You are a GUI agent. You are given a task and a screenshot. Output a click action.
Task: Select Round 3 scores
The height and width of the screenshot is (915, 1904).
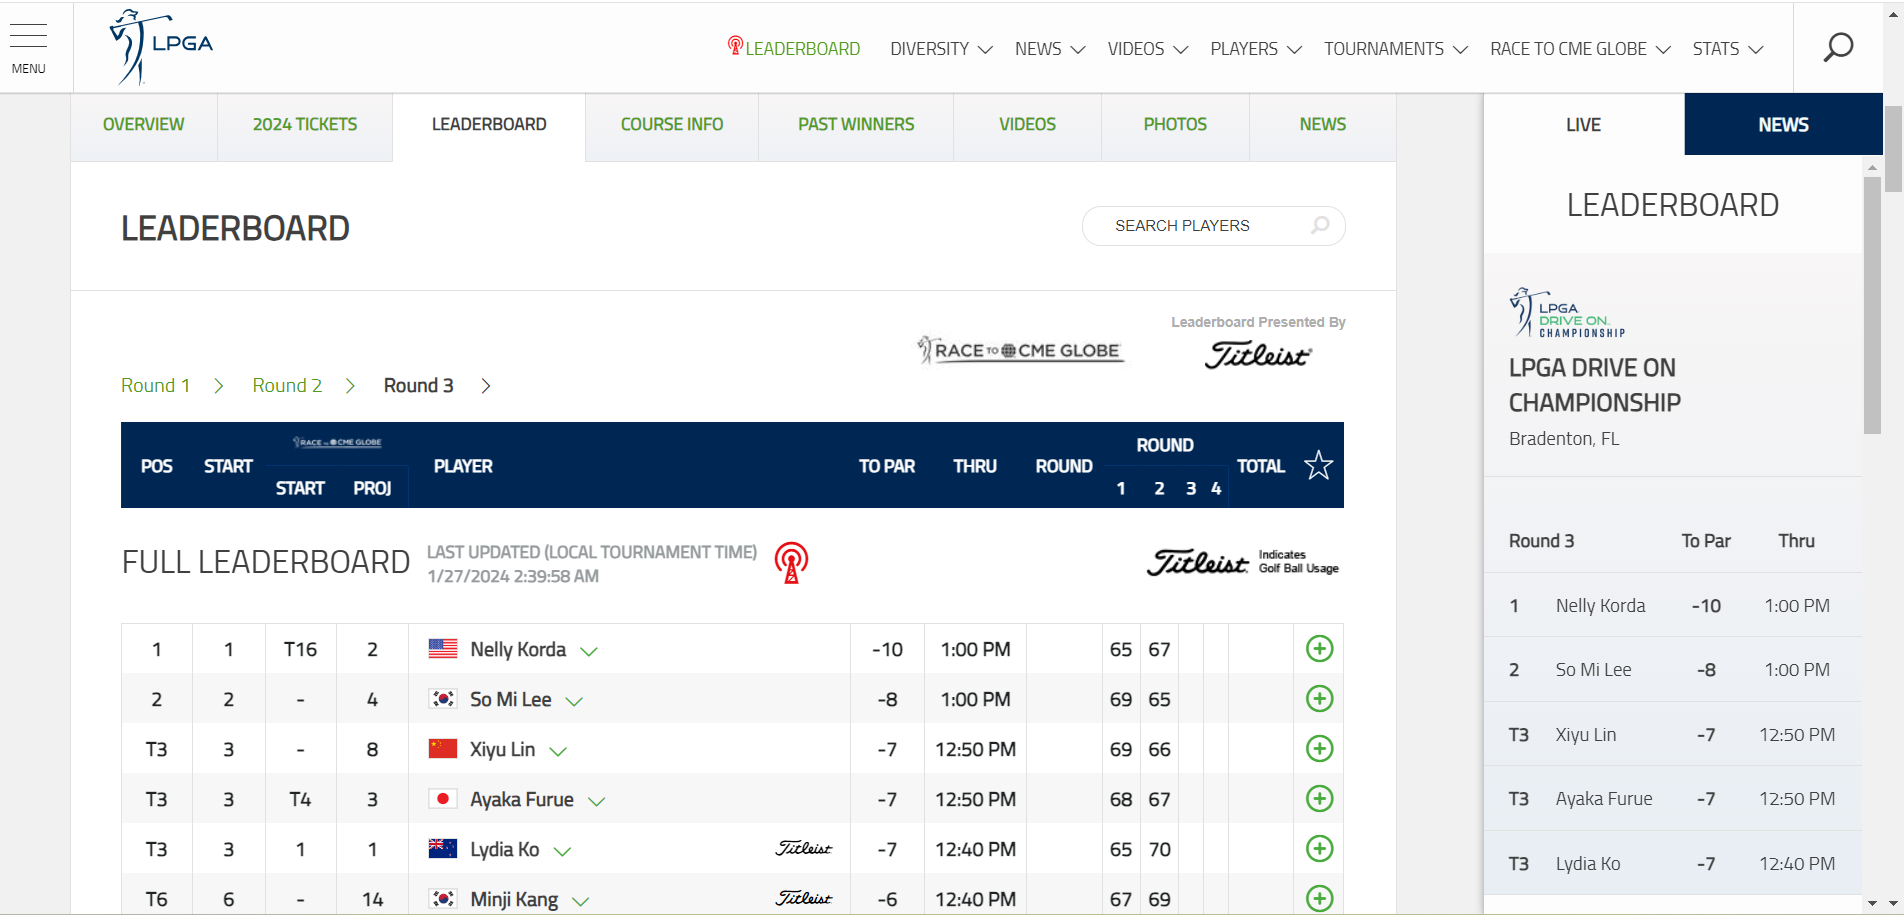pos(419,386)
